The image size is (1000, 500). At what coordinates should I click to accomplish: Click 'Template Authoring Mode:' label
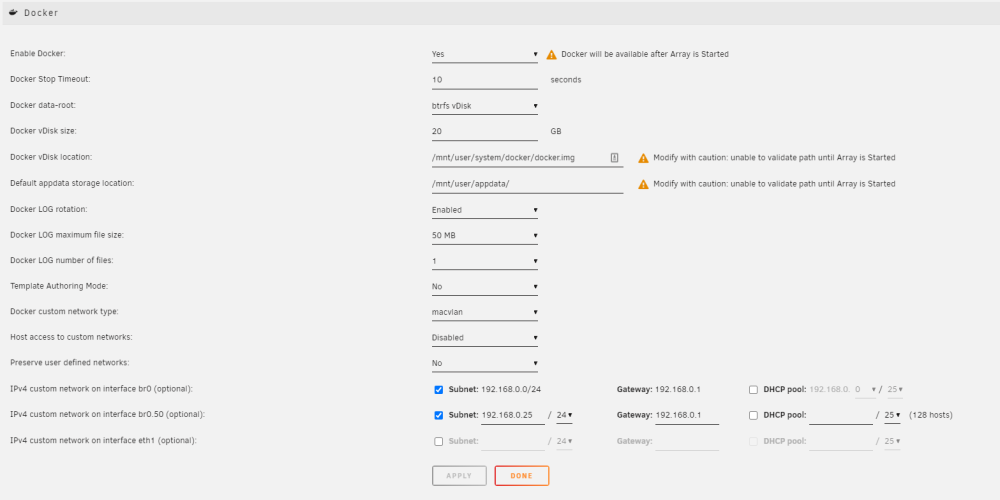pyautogui.click(x=59, y=286)
